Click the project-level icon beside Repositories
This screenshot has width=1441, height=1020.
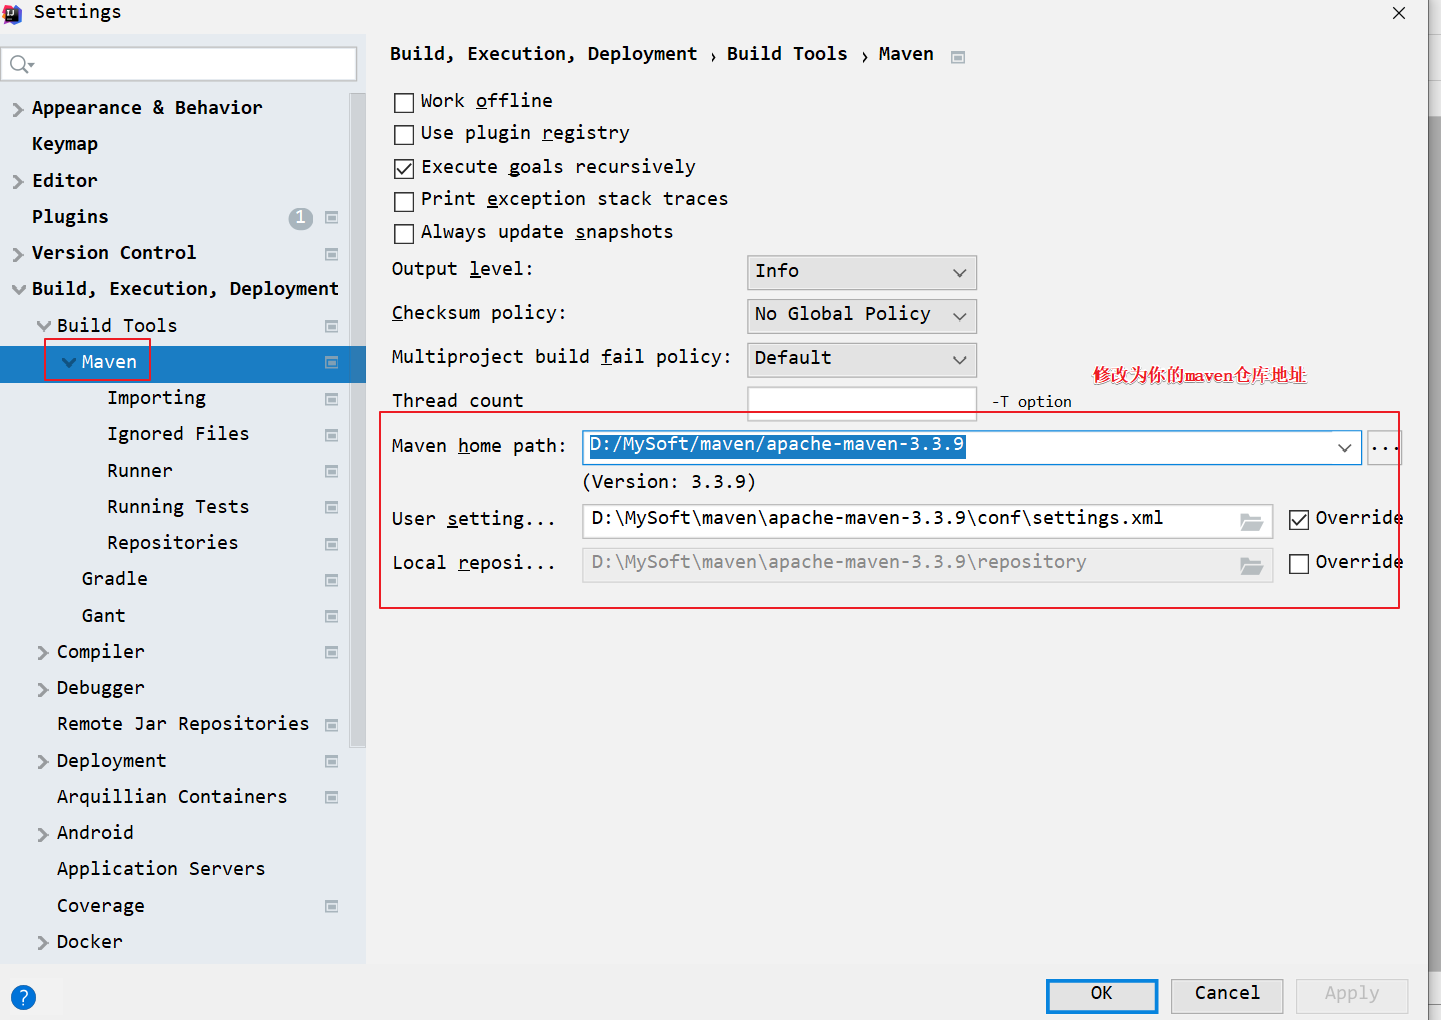(x=332, y=544)
